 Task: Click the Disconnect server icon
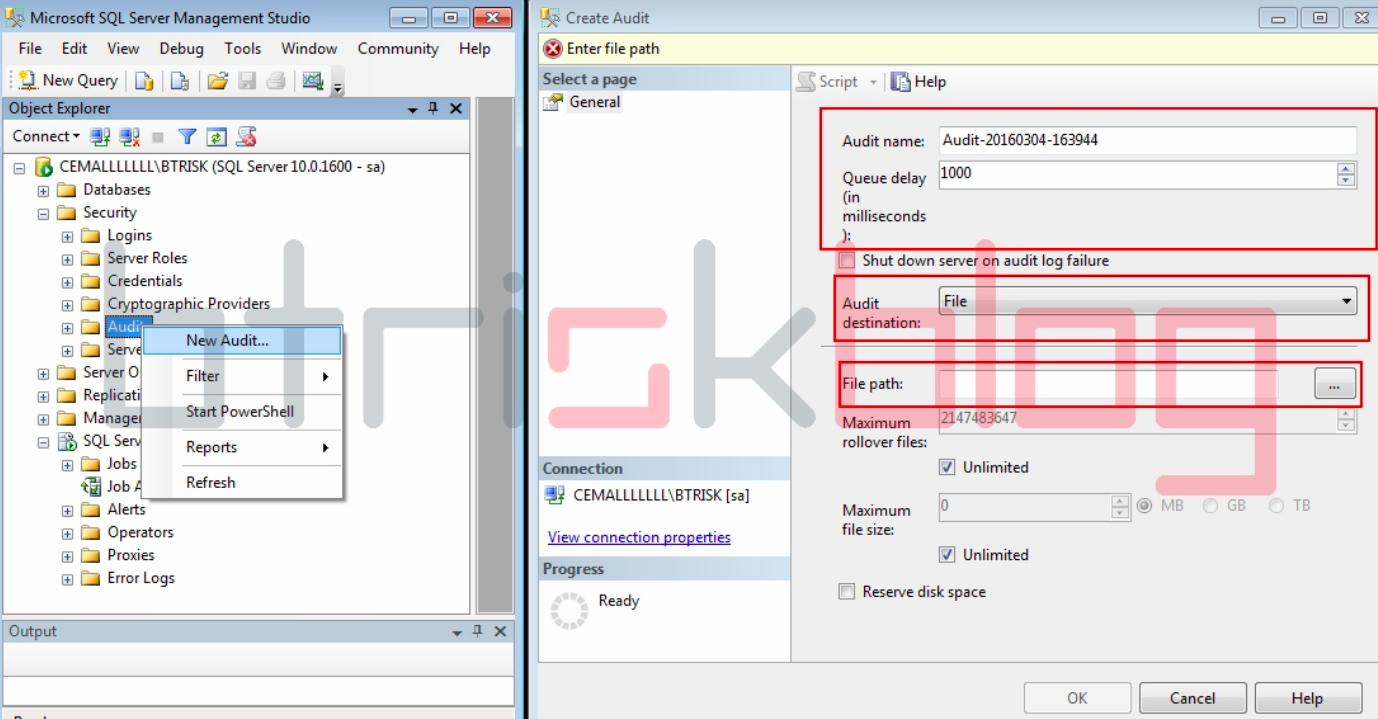(x=129, y=137)
